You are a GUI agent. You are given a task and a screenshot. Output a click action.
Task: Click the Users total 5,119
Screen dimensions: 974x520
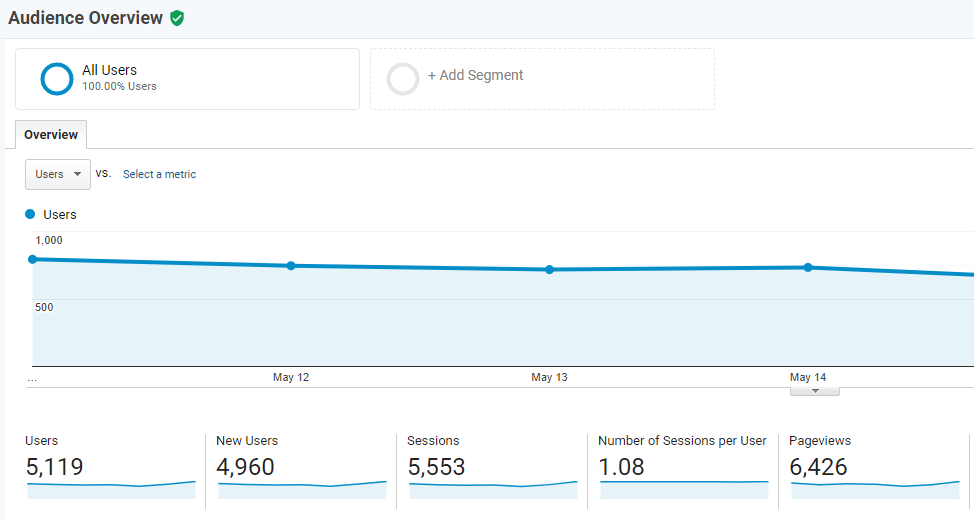coord(55,467)
